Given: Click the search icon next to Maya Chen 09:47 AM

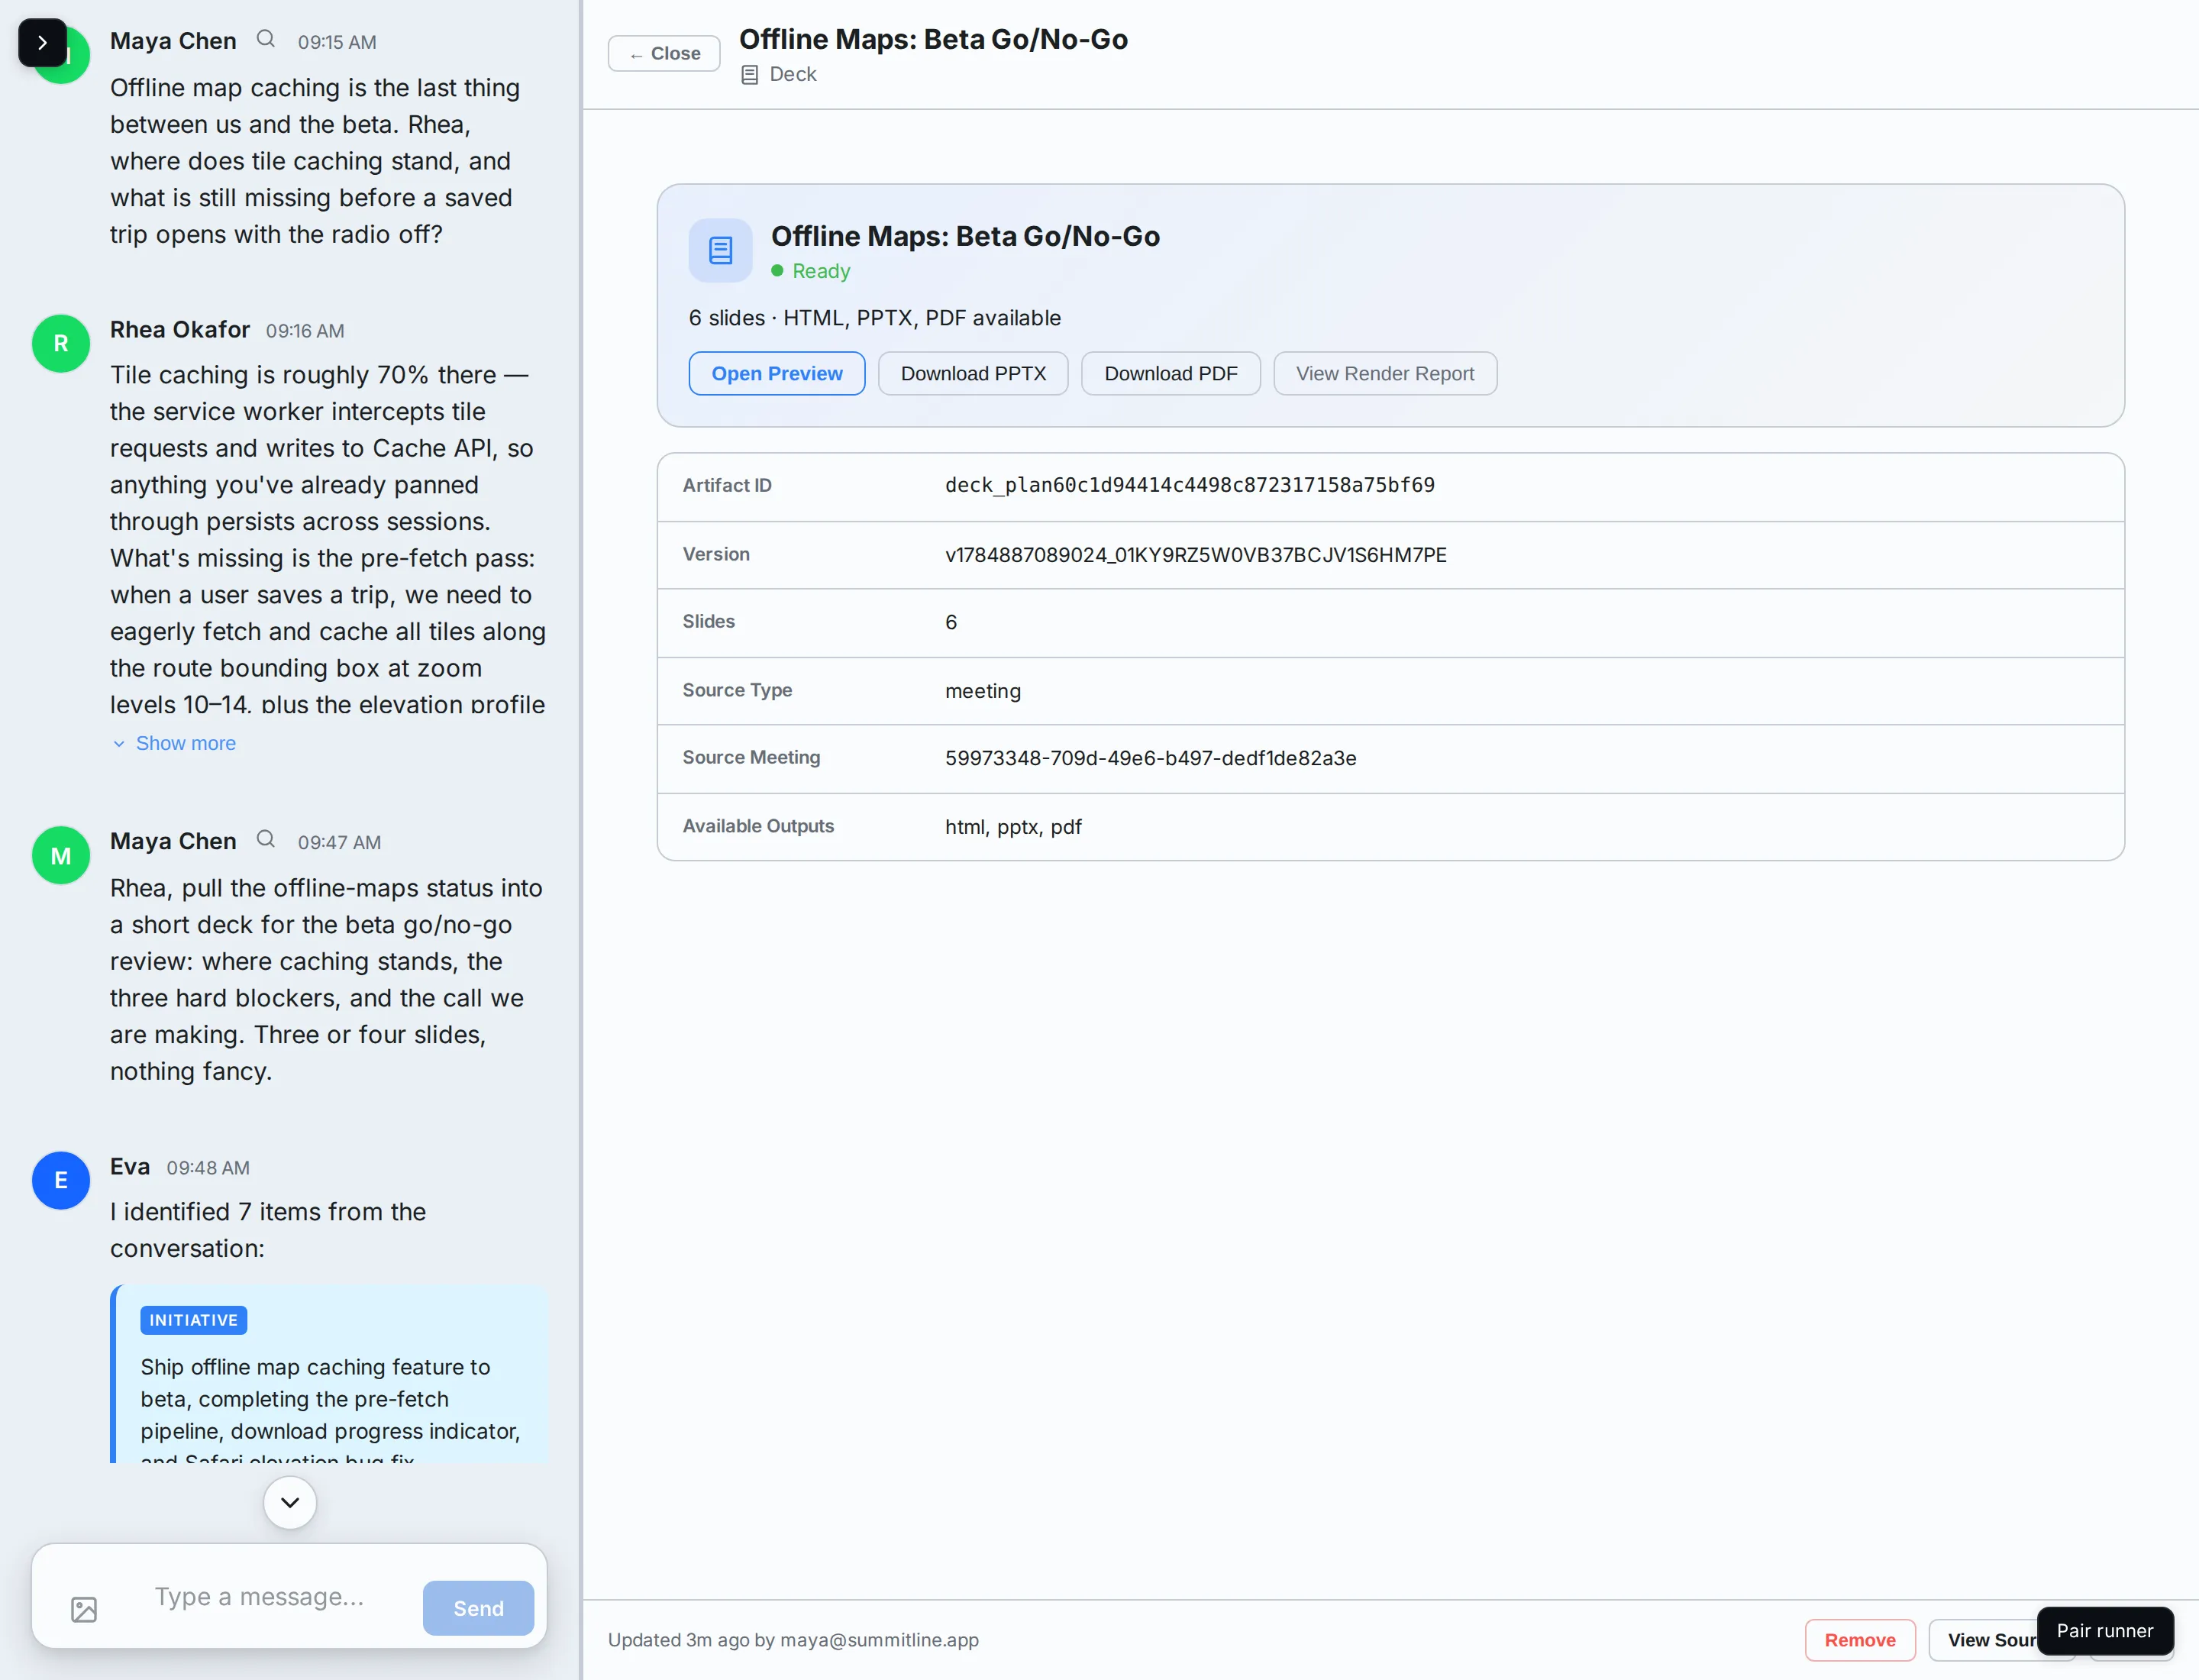Looking at the screenshot, I should (265, 839).
